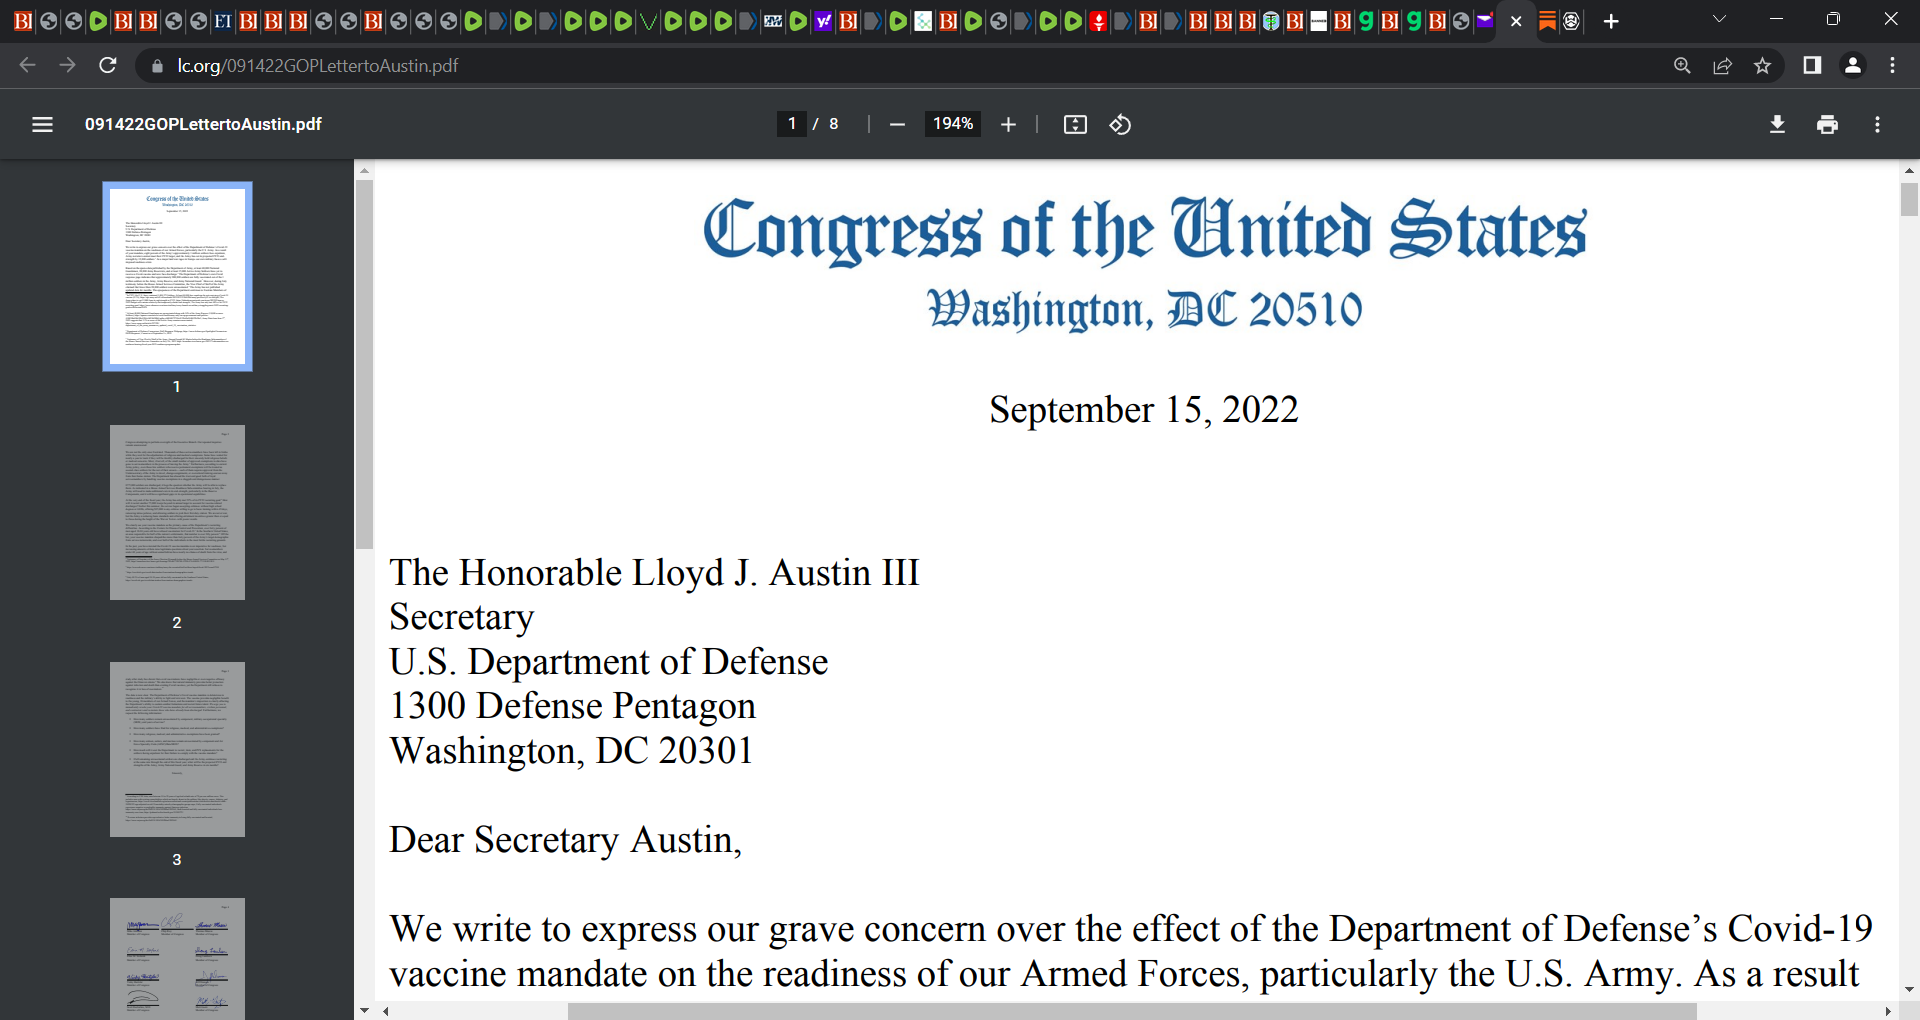
Task: Zoom out of the PDF document
Action: click(x=897, y=124)
